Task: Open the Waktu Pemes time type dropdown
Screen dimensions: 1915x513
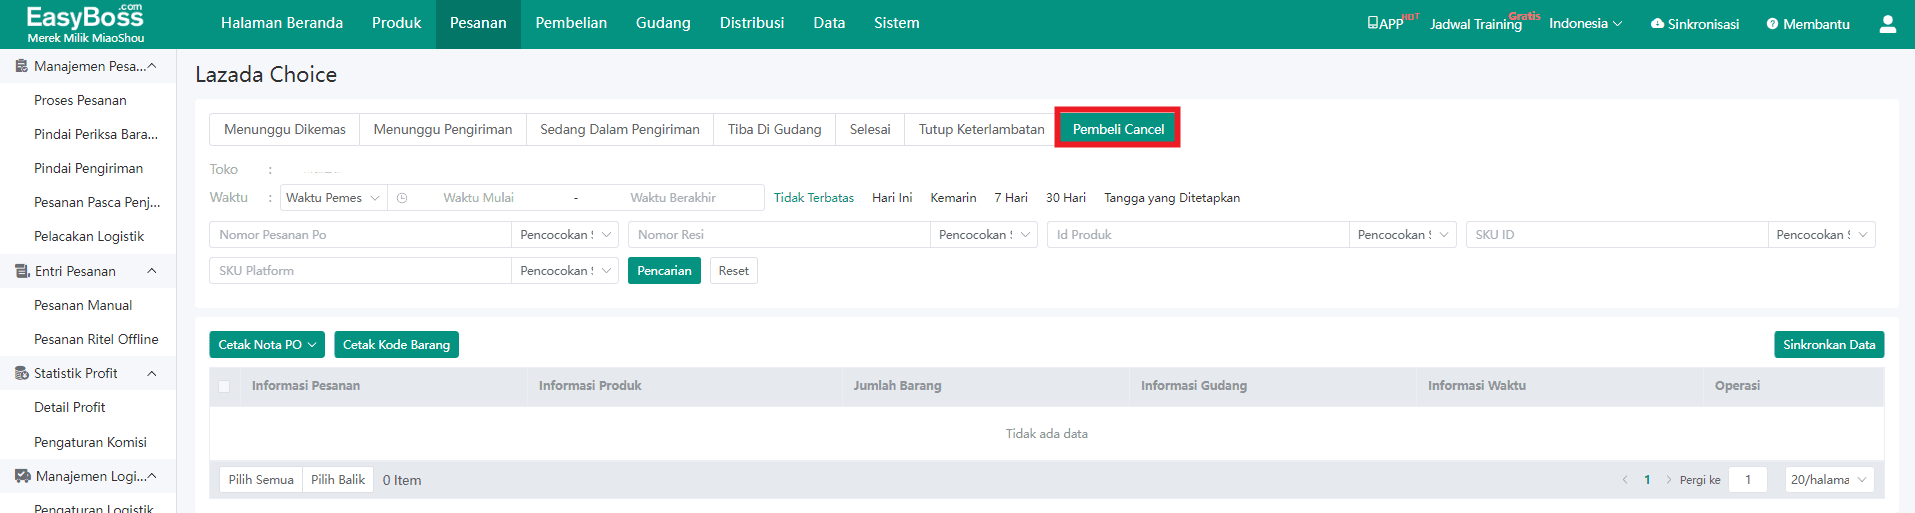Action: click(333, 198)
